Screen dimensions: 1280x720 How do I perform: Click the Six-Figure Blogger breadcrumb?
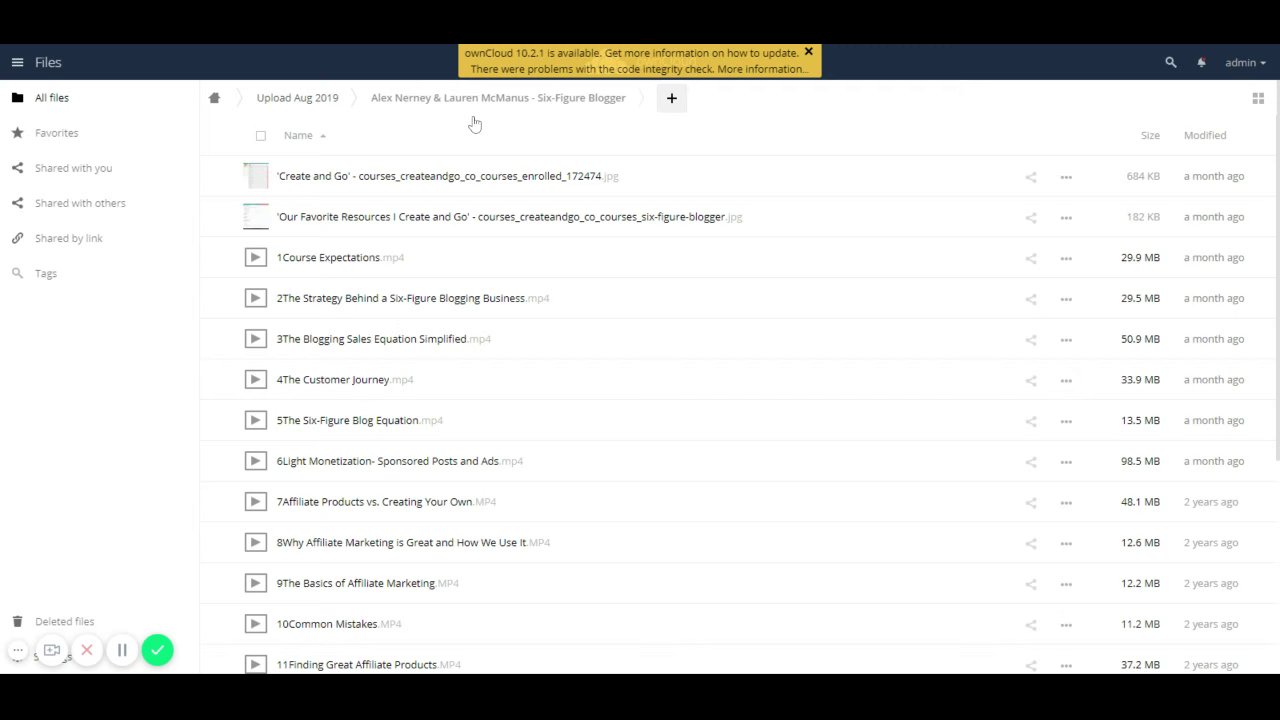tap(498, 98)
